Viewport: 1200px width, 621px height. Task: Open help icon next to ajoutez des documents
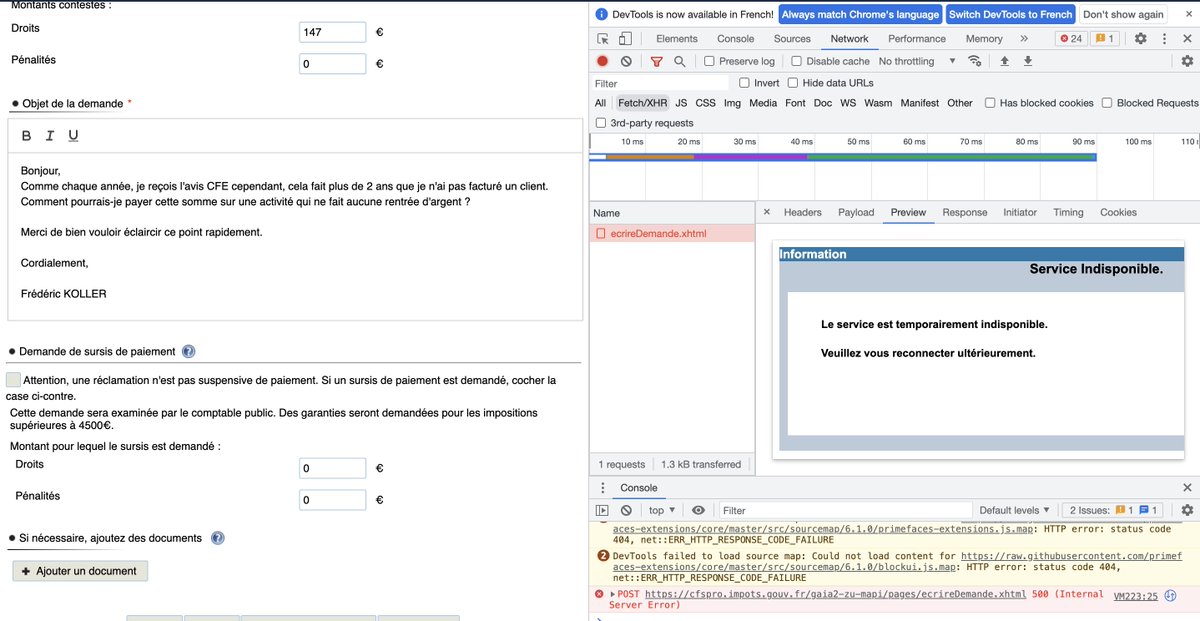coord(217,538)
